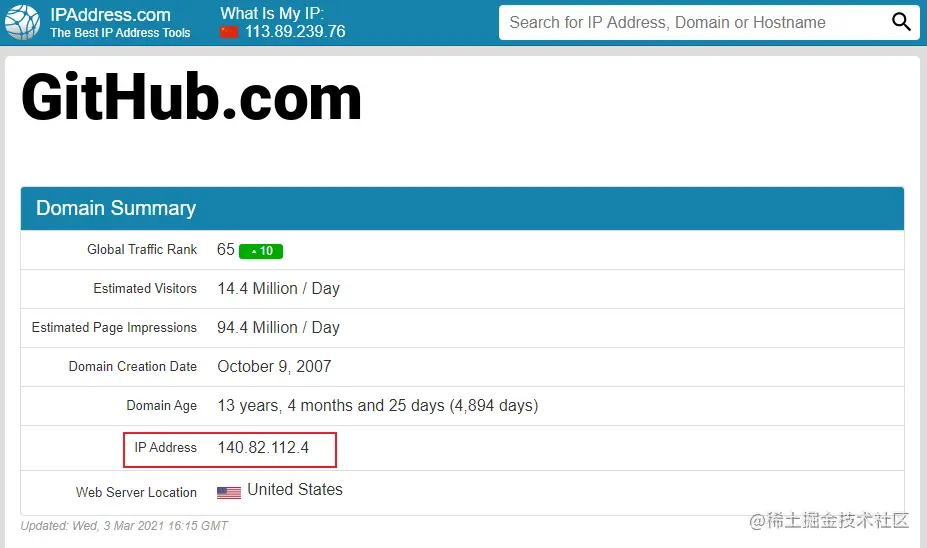Click the What Is My IP label
Screen dimensions: 927x548
click(272, 13)
